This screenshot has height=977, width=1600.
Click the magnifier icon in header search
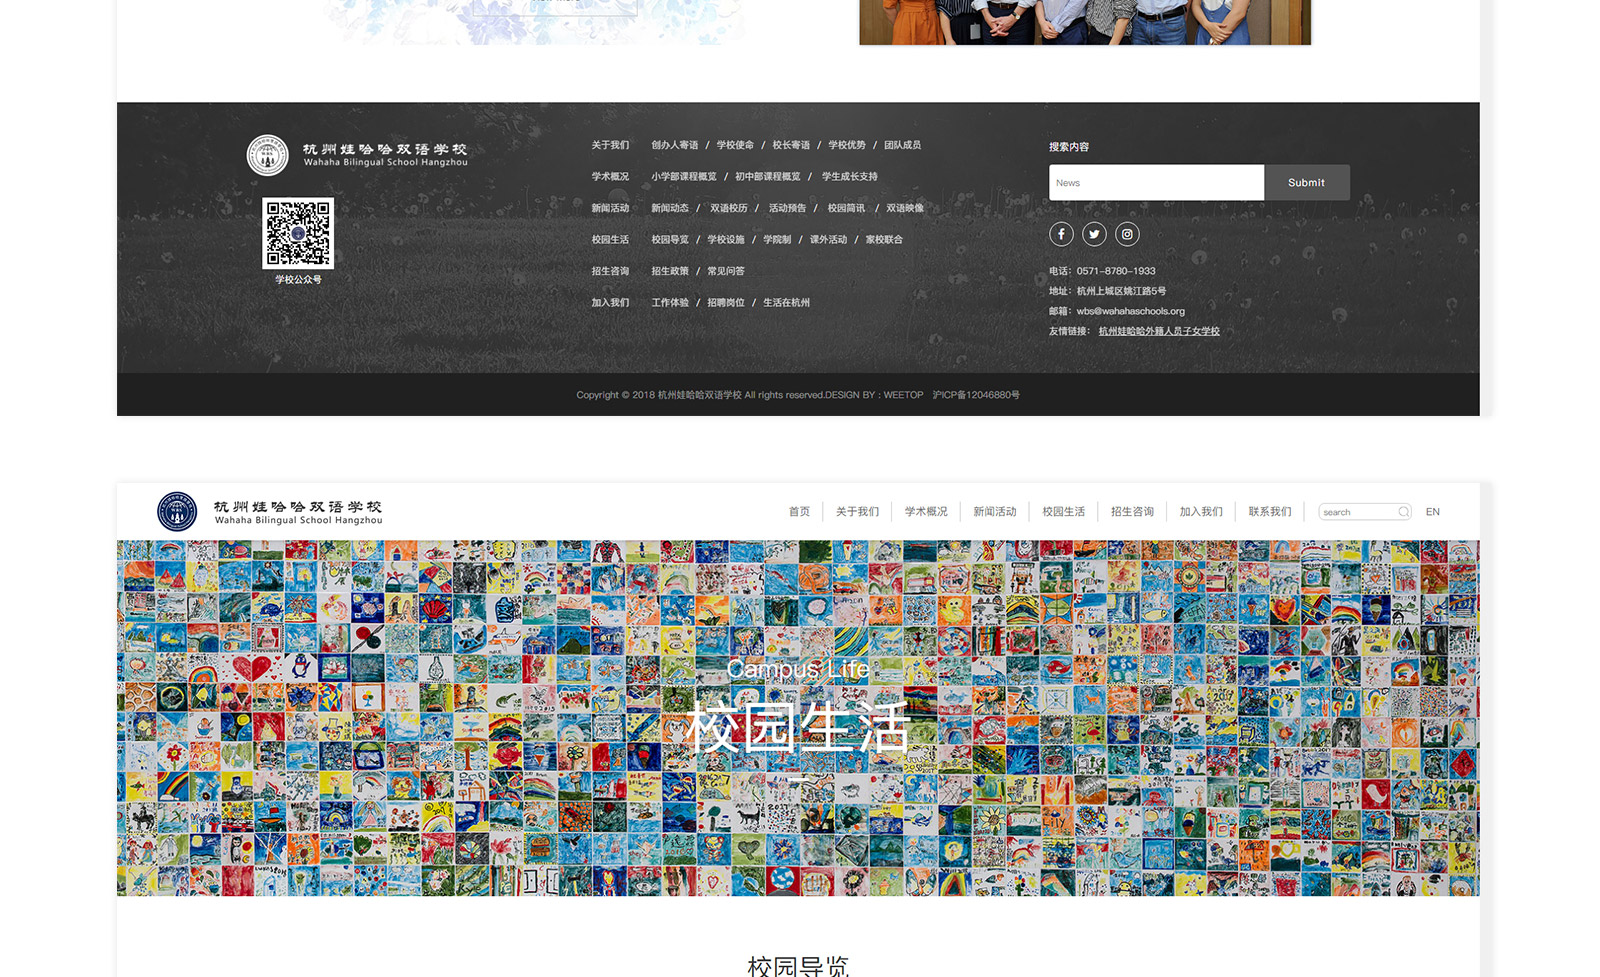click(x=1404, y=512)
